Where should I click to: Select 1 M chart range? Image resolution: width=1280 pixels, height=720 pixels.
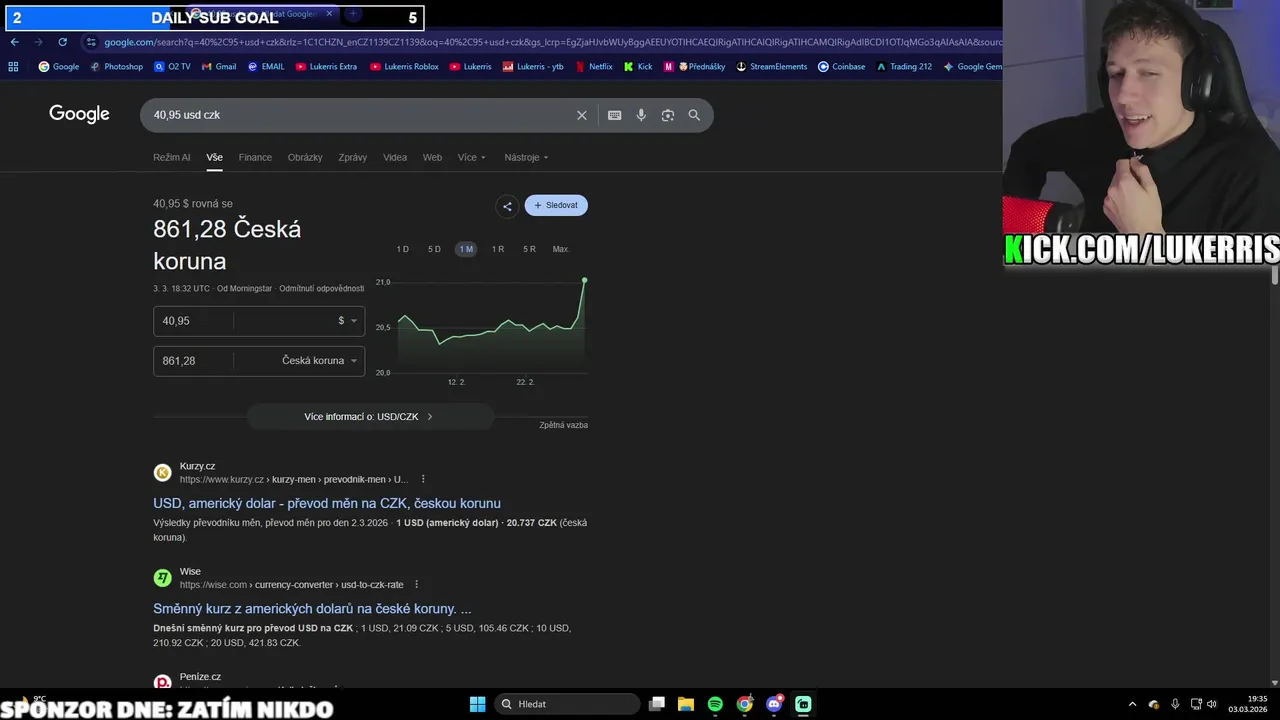[x=466, y=249]
